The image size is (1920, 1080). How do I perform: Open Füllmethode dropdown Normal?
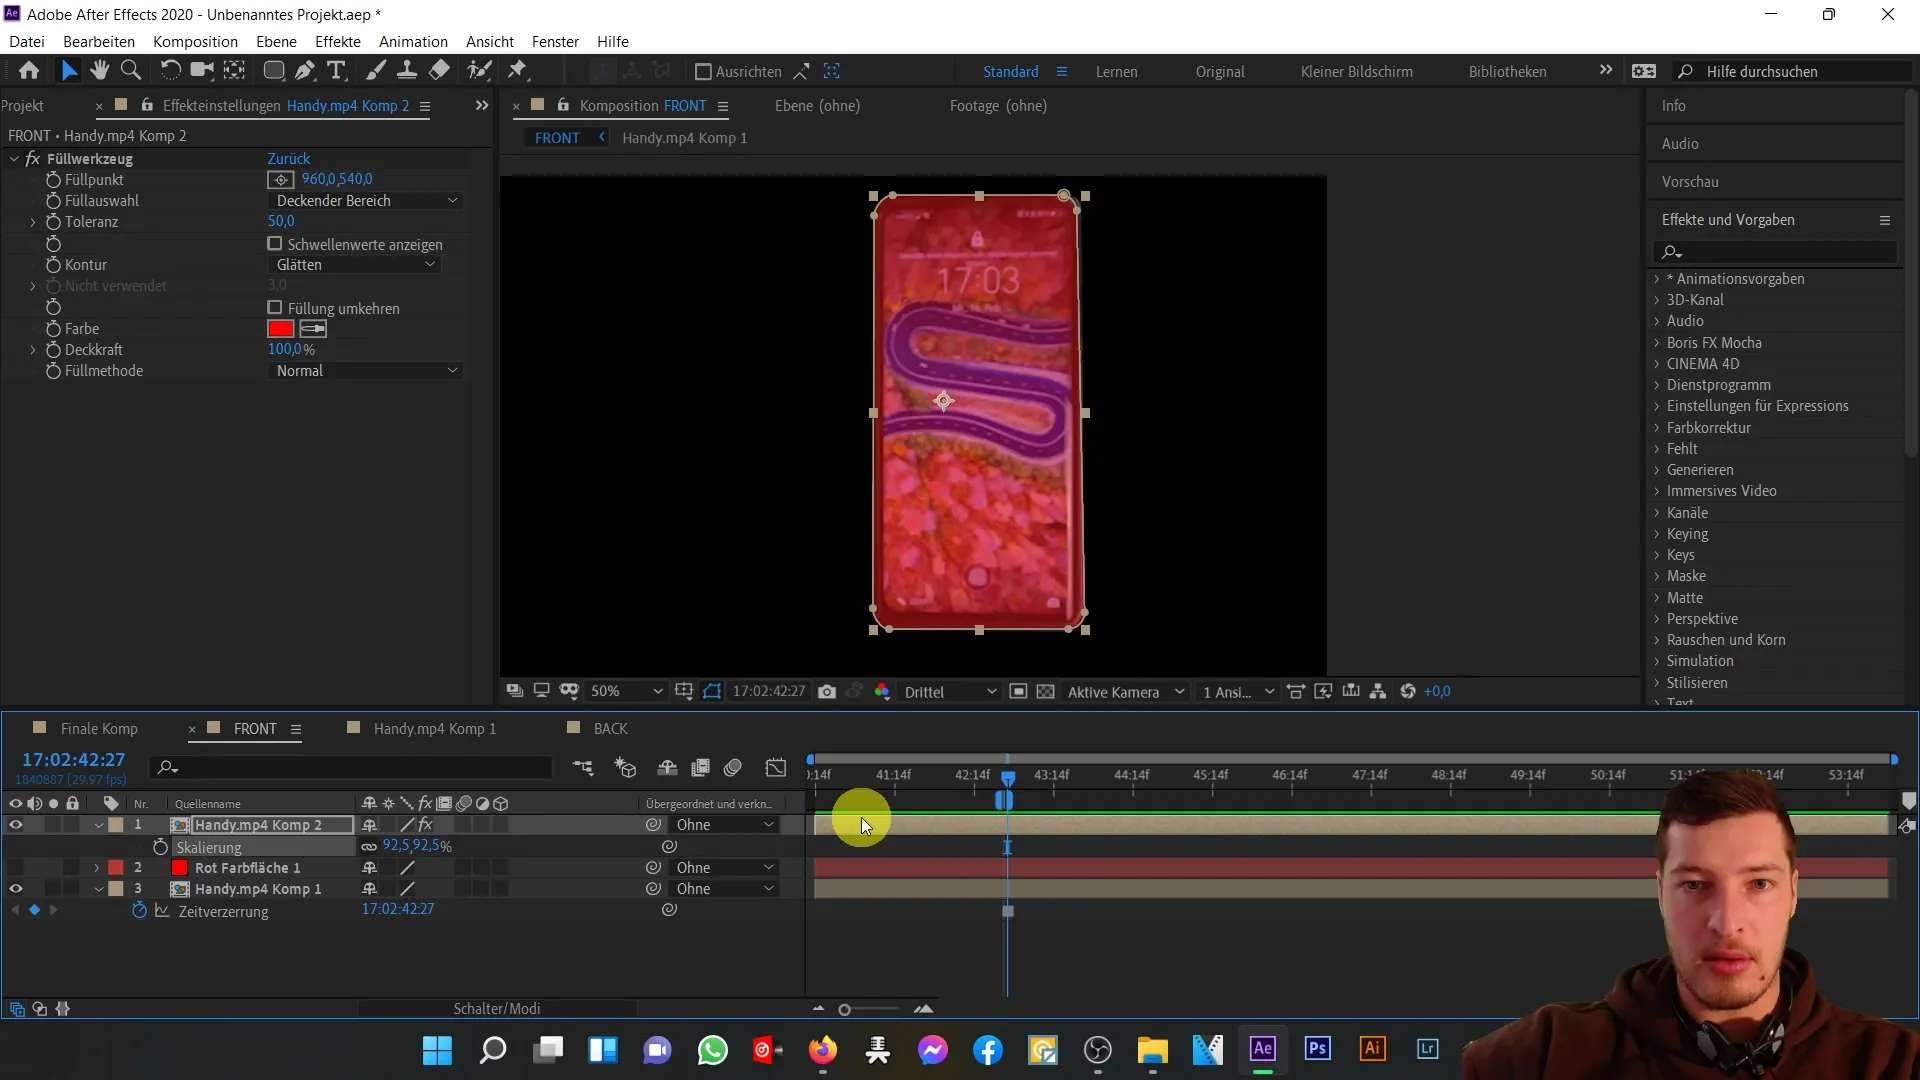366,371
